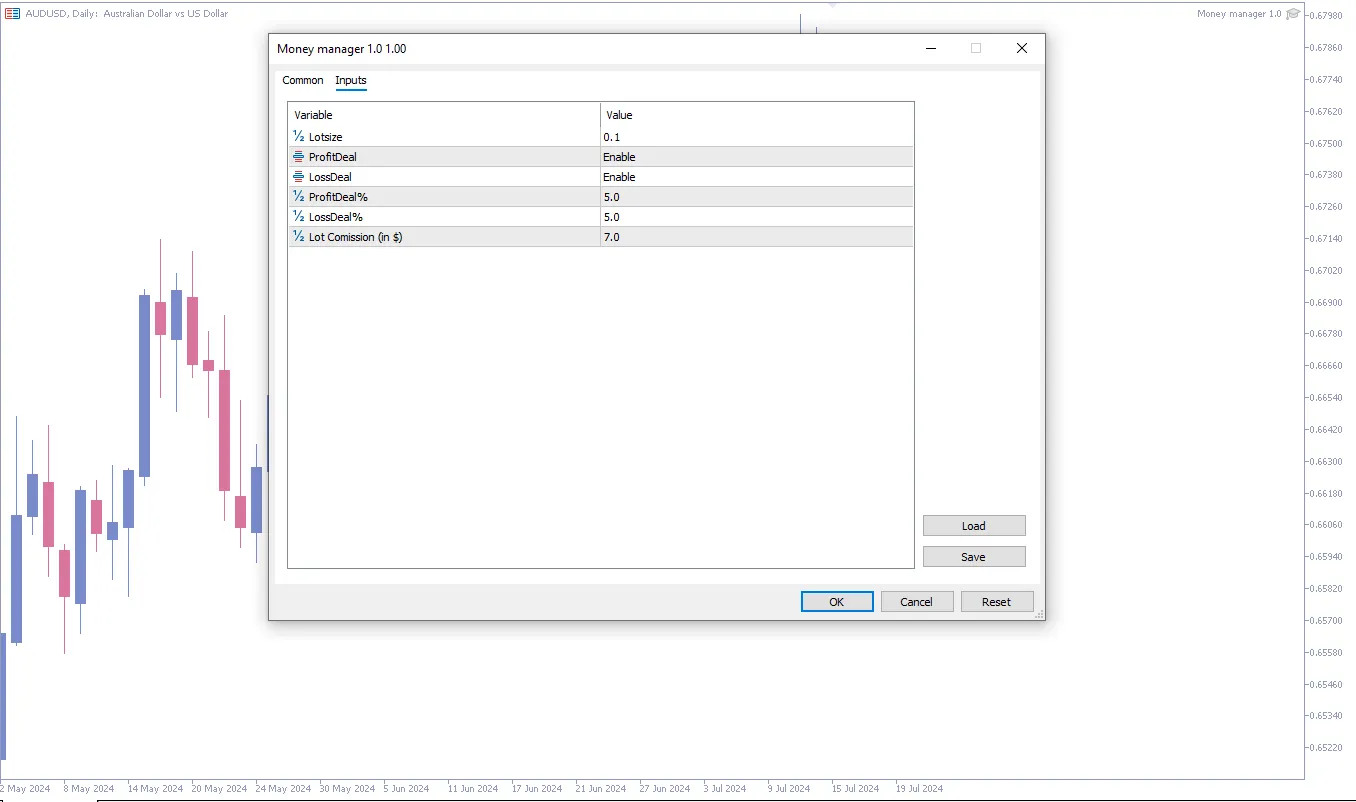
Task: Click the ProfitDeal% variable icon
Action: click(298, 197)
